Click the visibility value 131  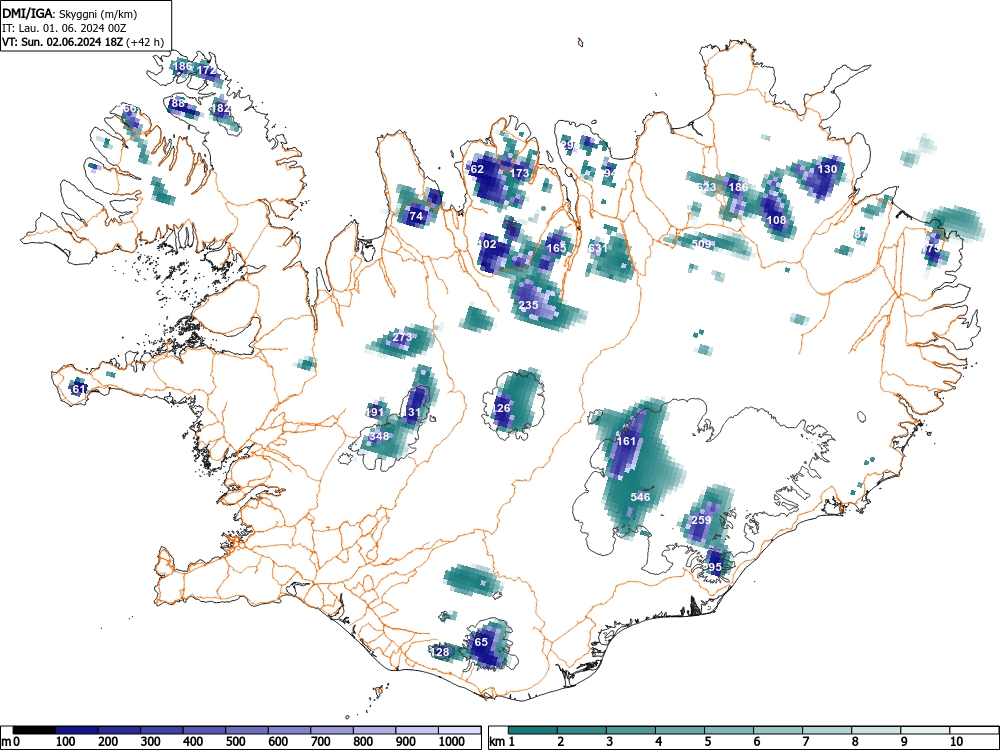click(x=412, y=413)
